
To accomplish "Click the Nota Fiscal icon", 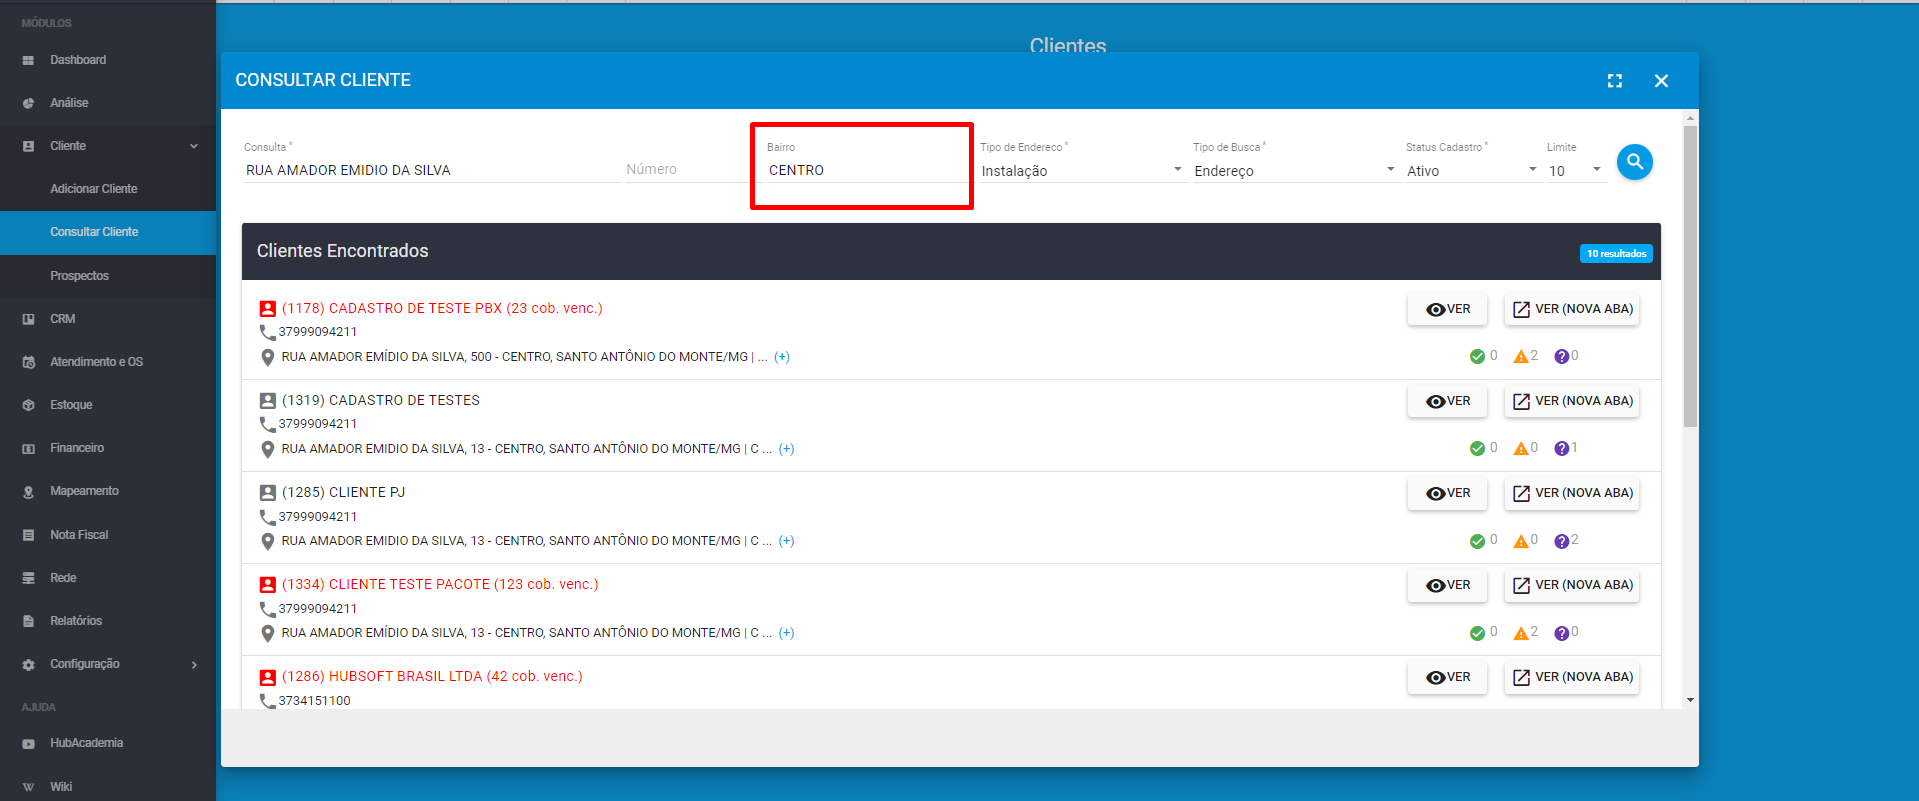I will 28,535.
